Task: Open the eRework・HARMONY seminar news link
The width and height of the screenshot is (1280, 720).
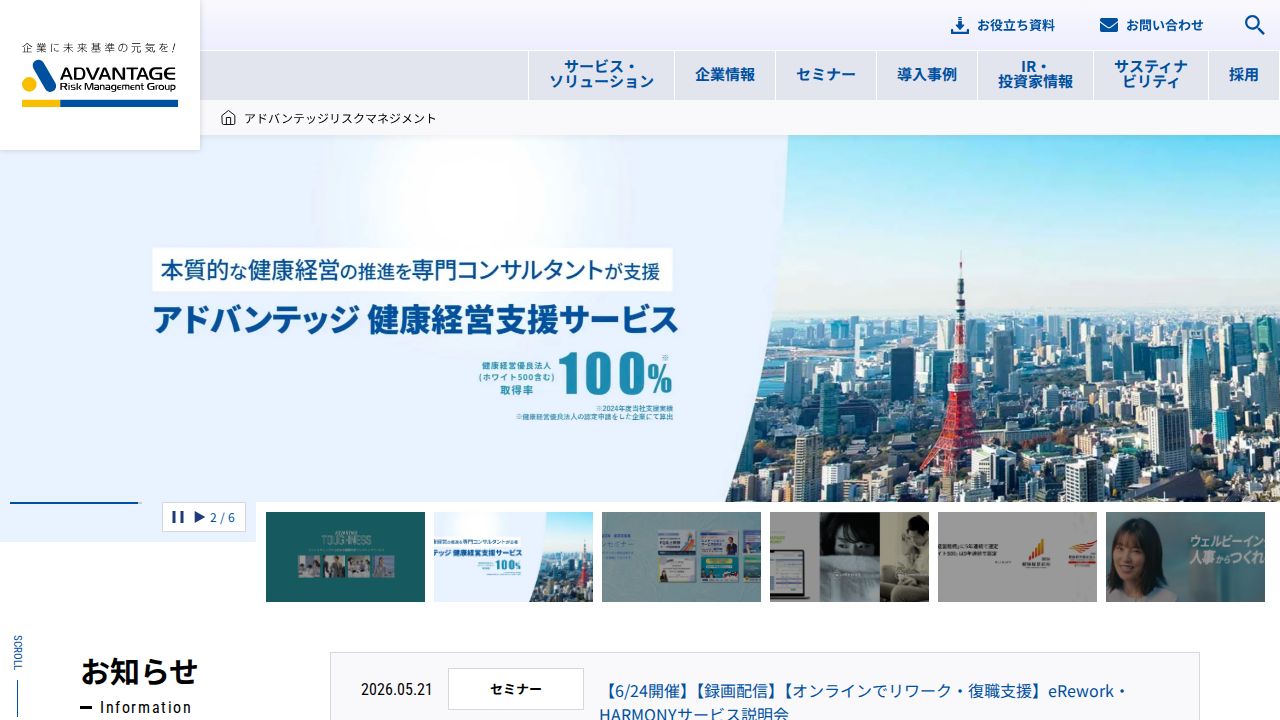Action: (x=864, y=702)
